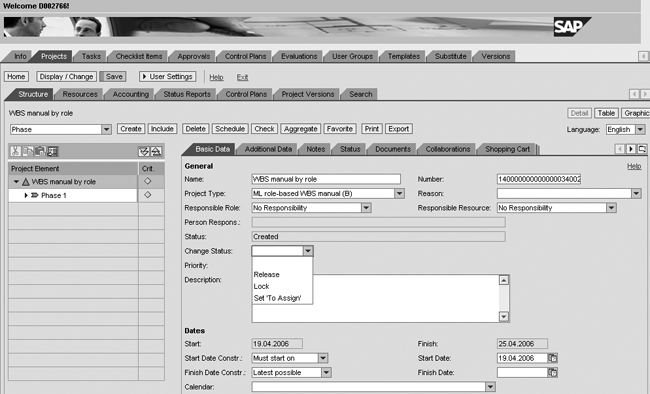650x394 pixels.
Task: Click the collapse-all icon above Crit. column
Action: point(156,151)
